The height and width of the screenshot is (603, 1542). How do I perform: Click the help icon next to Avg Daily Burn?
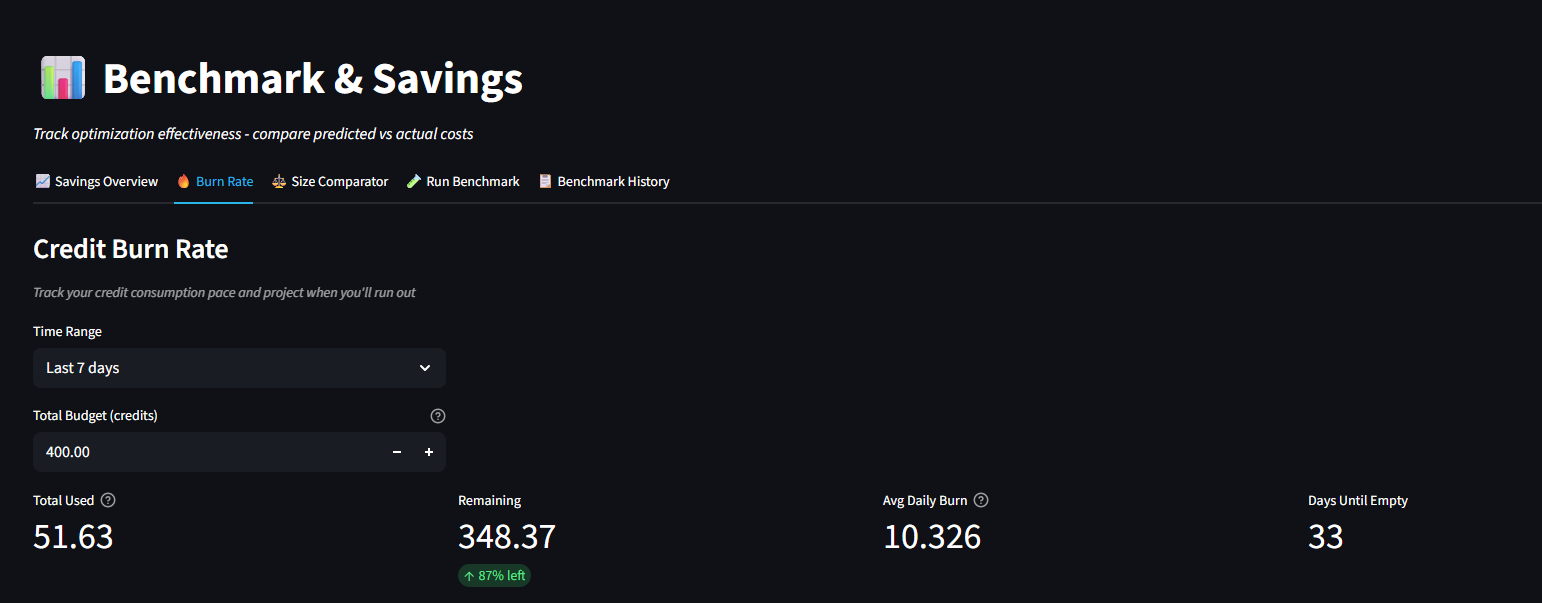980,500
